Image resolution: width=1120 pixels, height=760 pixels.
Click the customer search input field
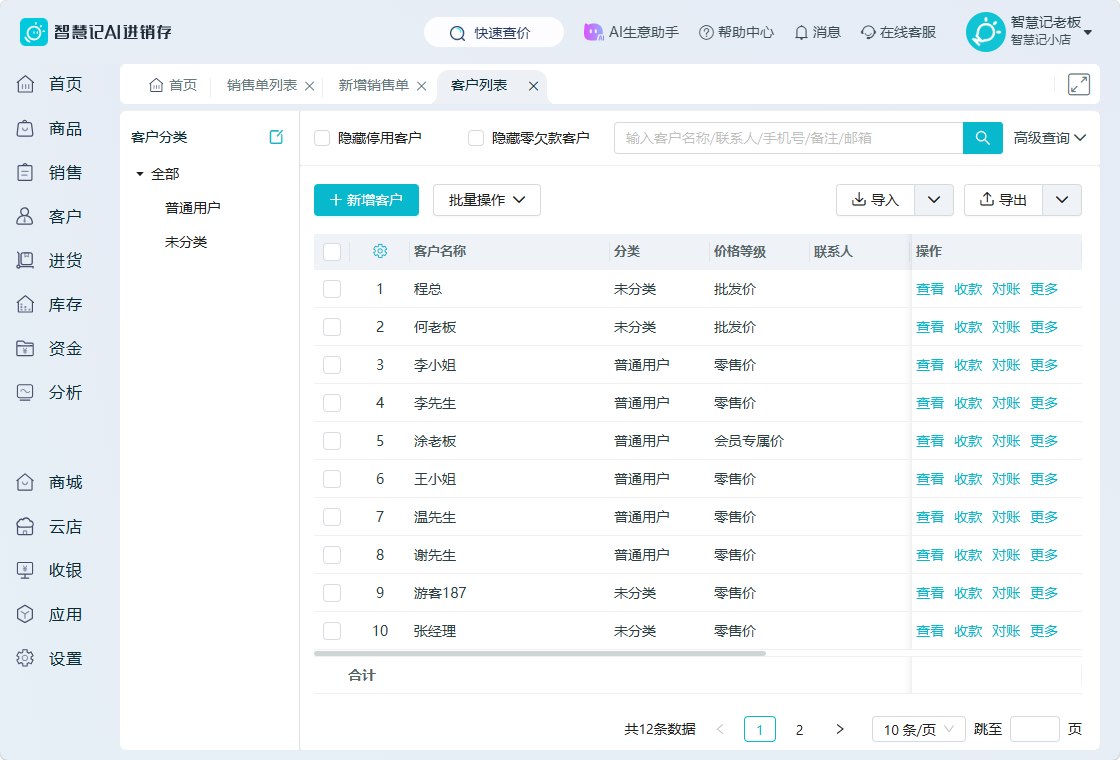point(789,138)
